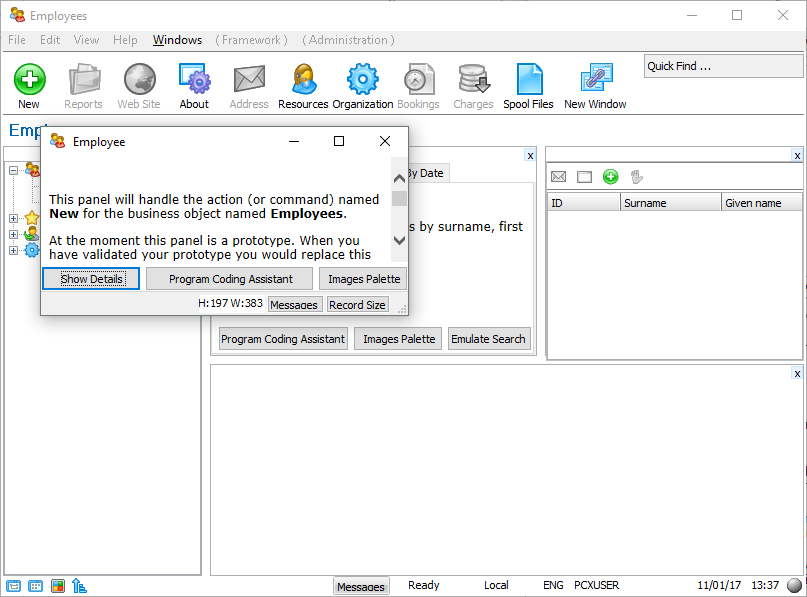Click Messages button in status bar
Screen dimensions: 807x597
click(x=361, y=586)
